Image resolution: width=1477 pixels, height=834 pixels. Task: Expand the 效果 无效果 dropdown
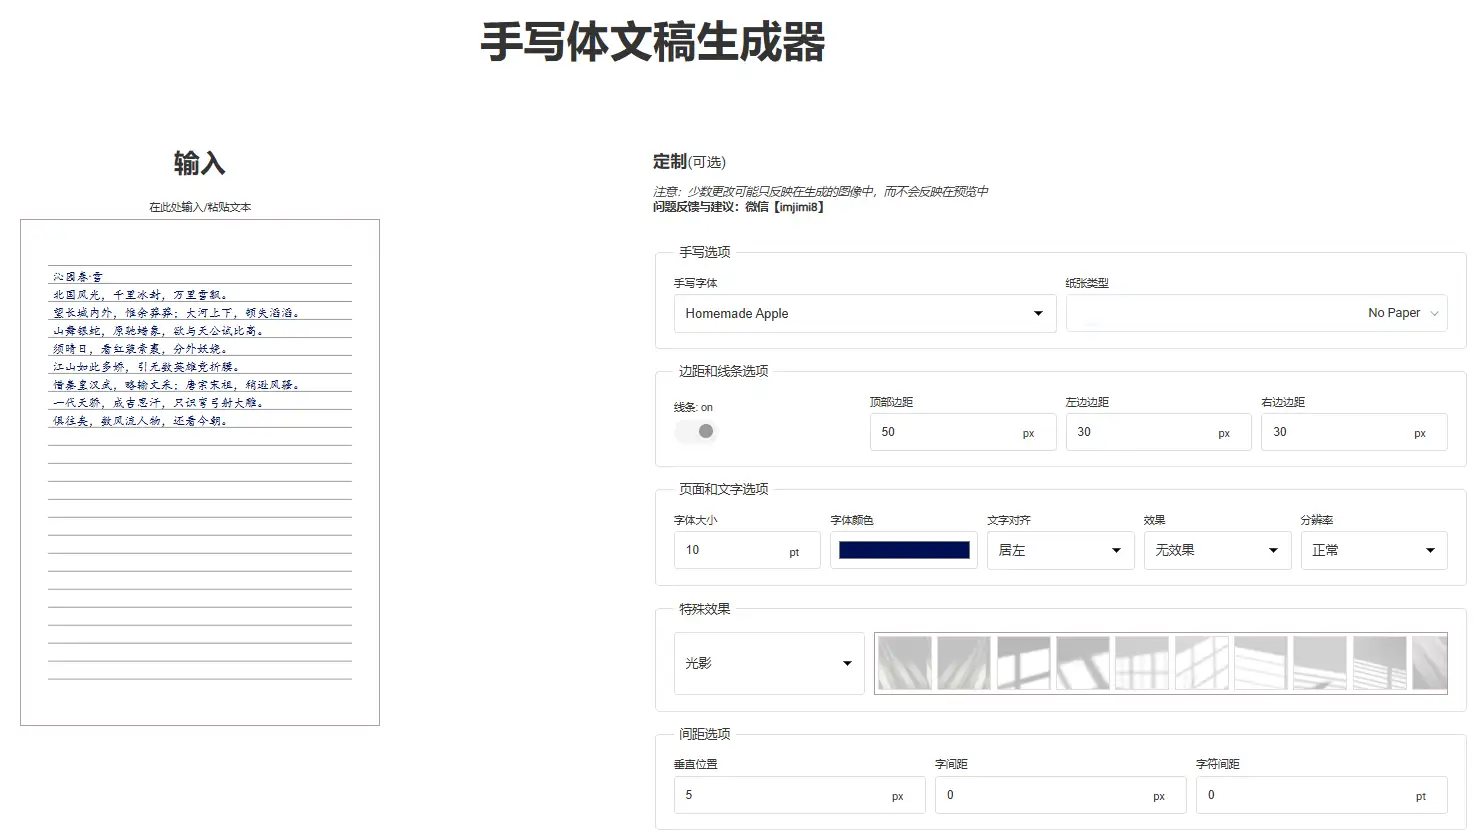(1216, 550)
